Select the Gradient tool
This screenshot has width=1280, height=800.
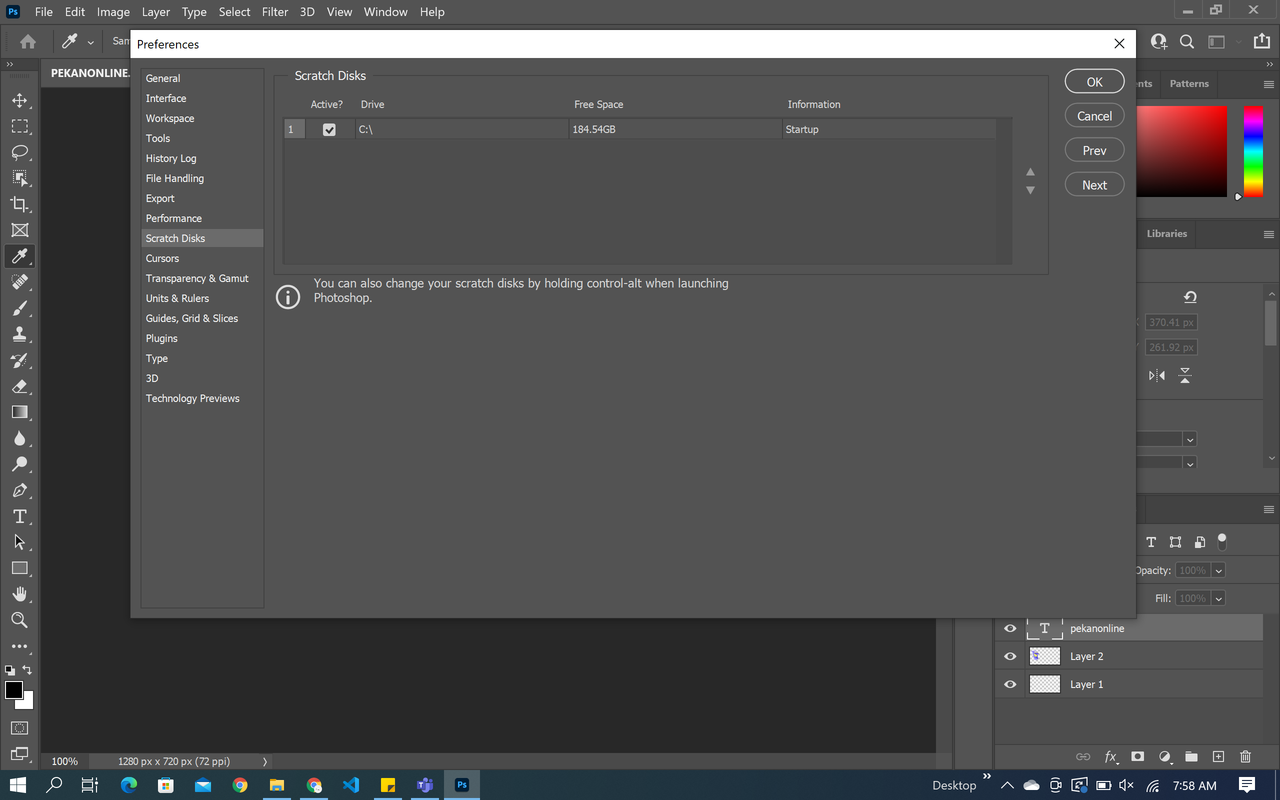tap(19, 412)
